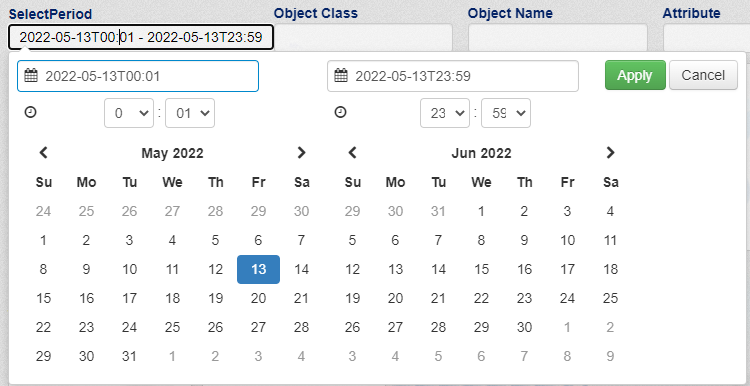Click the clock icon beside end time
Image resolution: width=750 pixels, height=386 pixels.
click(340, 112)
